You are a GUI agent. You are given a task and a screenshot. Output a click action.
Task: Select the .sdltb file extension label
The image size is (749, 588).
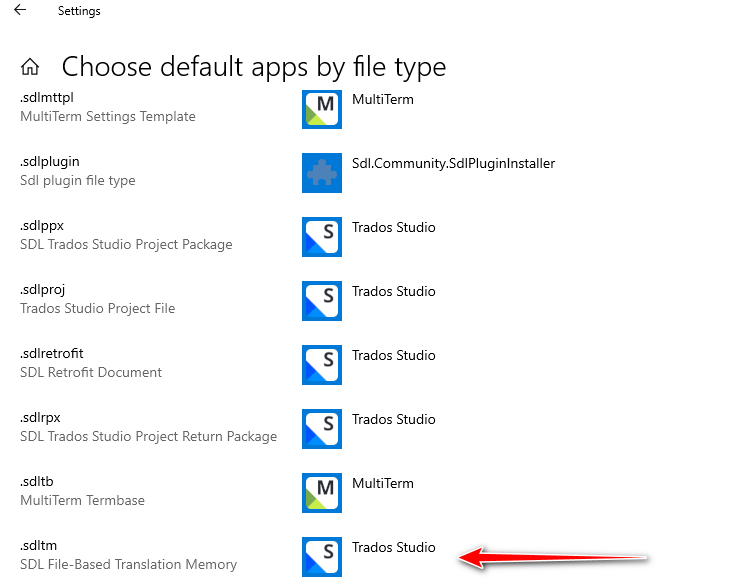[37, 481]
